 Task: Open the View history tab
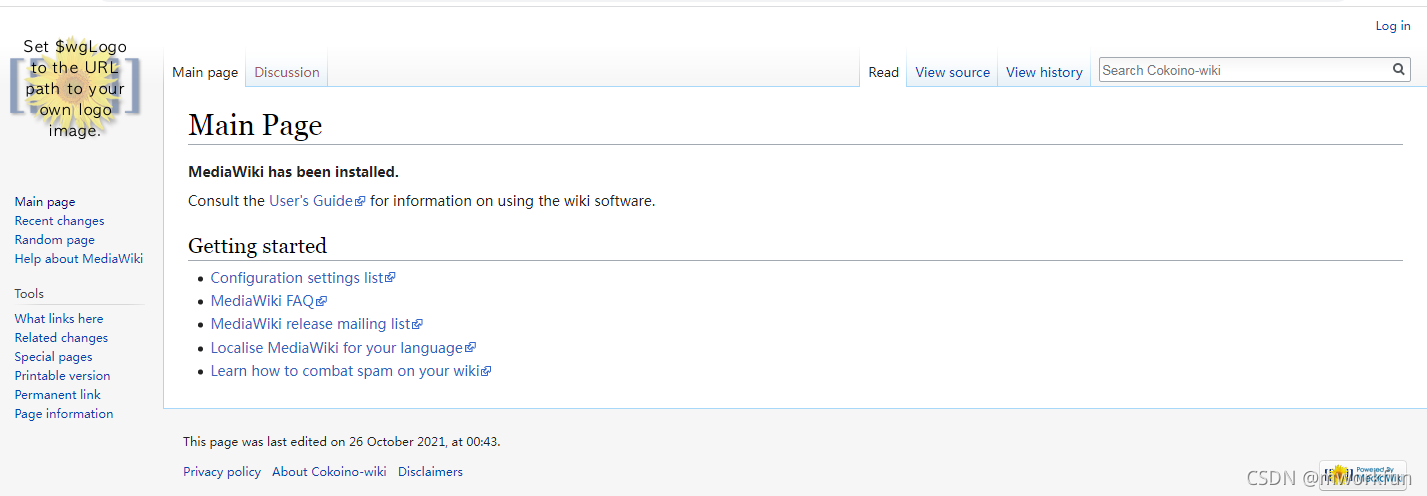[x=1044, y=72]
